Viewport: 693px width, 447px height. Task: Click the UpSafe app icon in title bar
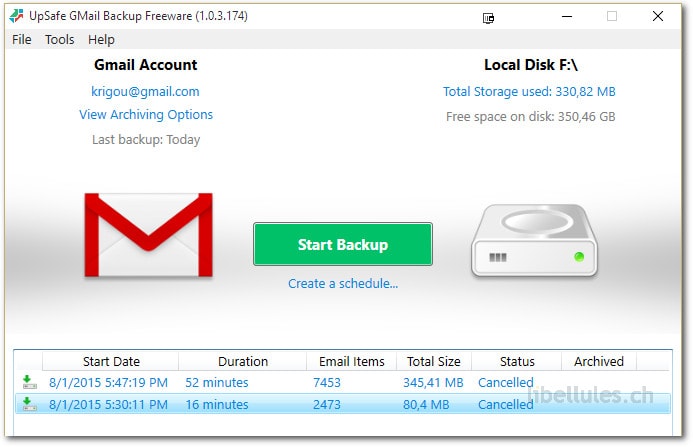17,16
